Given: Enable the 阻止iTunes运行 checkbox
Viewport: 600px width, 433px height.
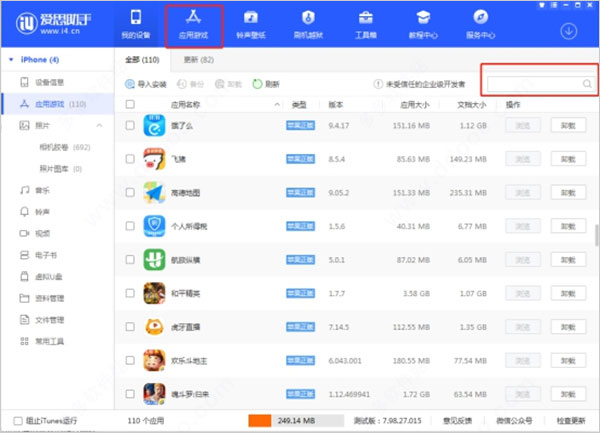Looking at the screenshot, I should coord(17,421).
